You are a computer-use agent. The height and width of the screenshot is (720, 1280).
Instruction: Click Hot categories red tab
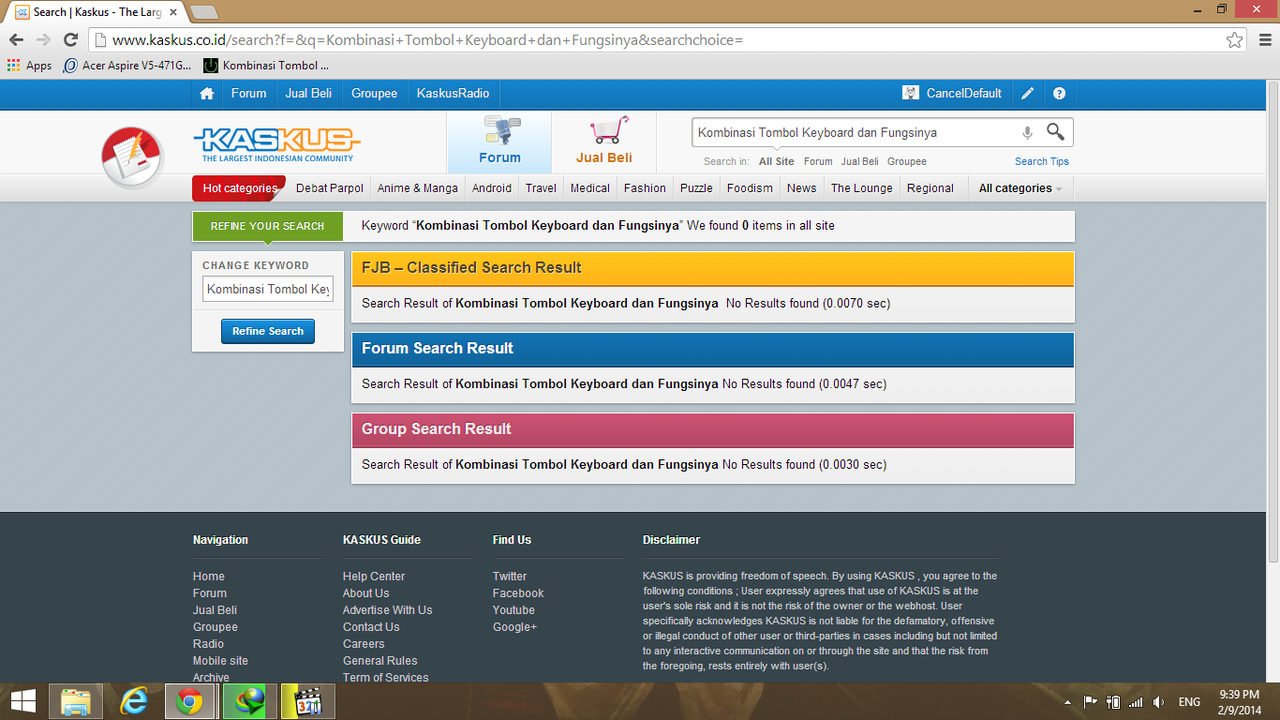(x=239, y=188)
